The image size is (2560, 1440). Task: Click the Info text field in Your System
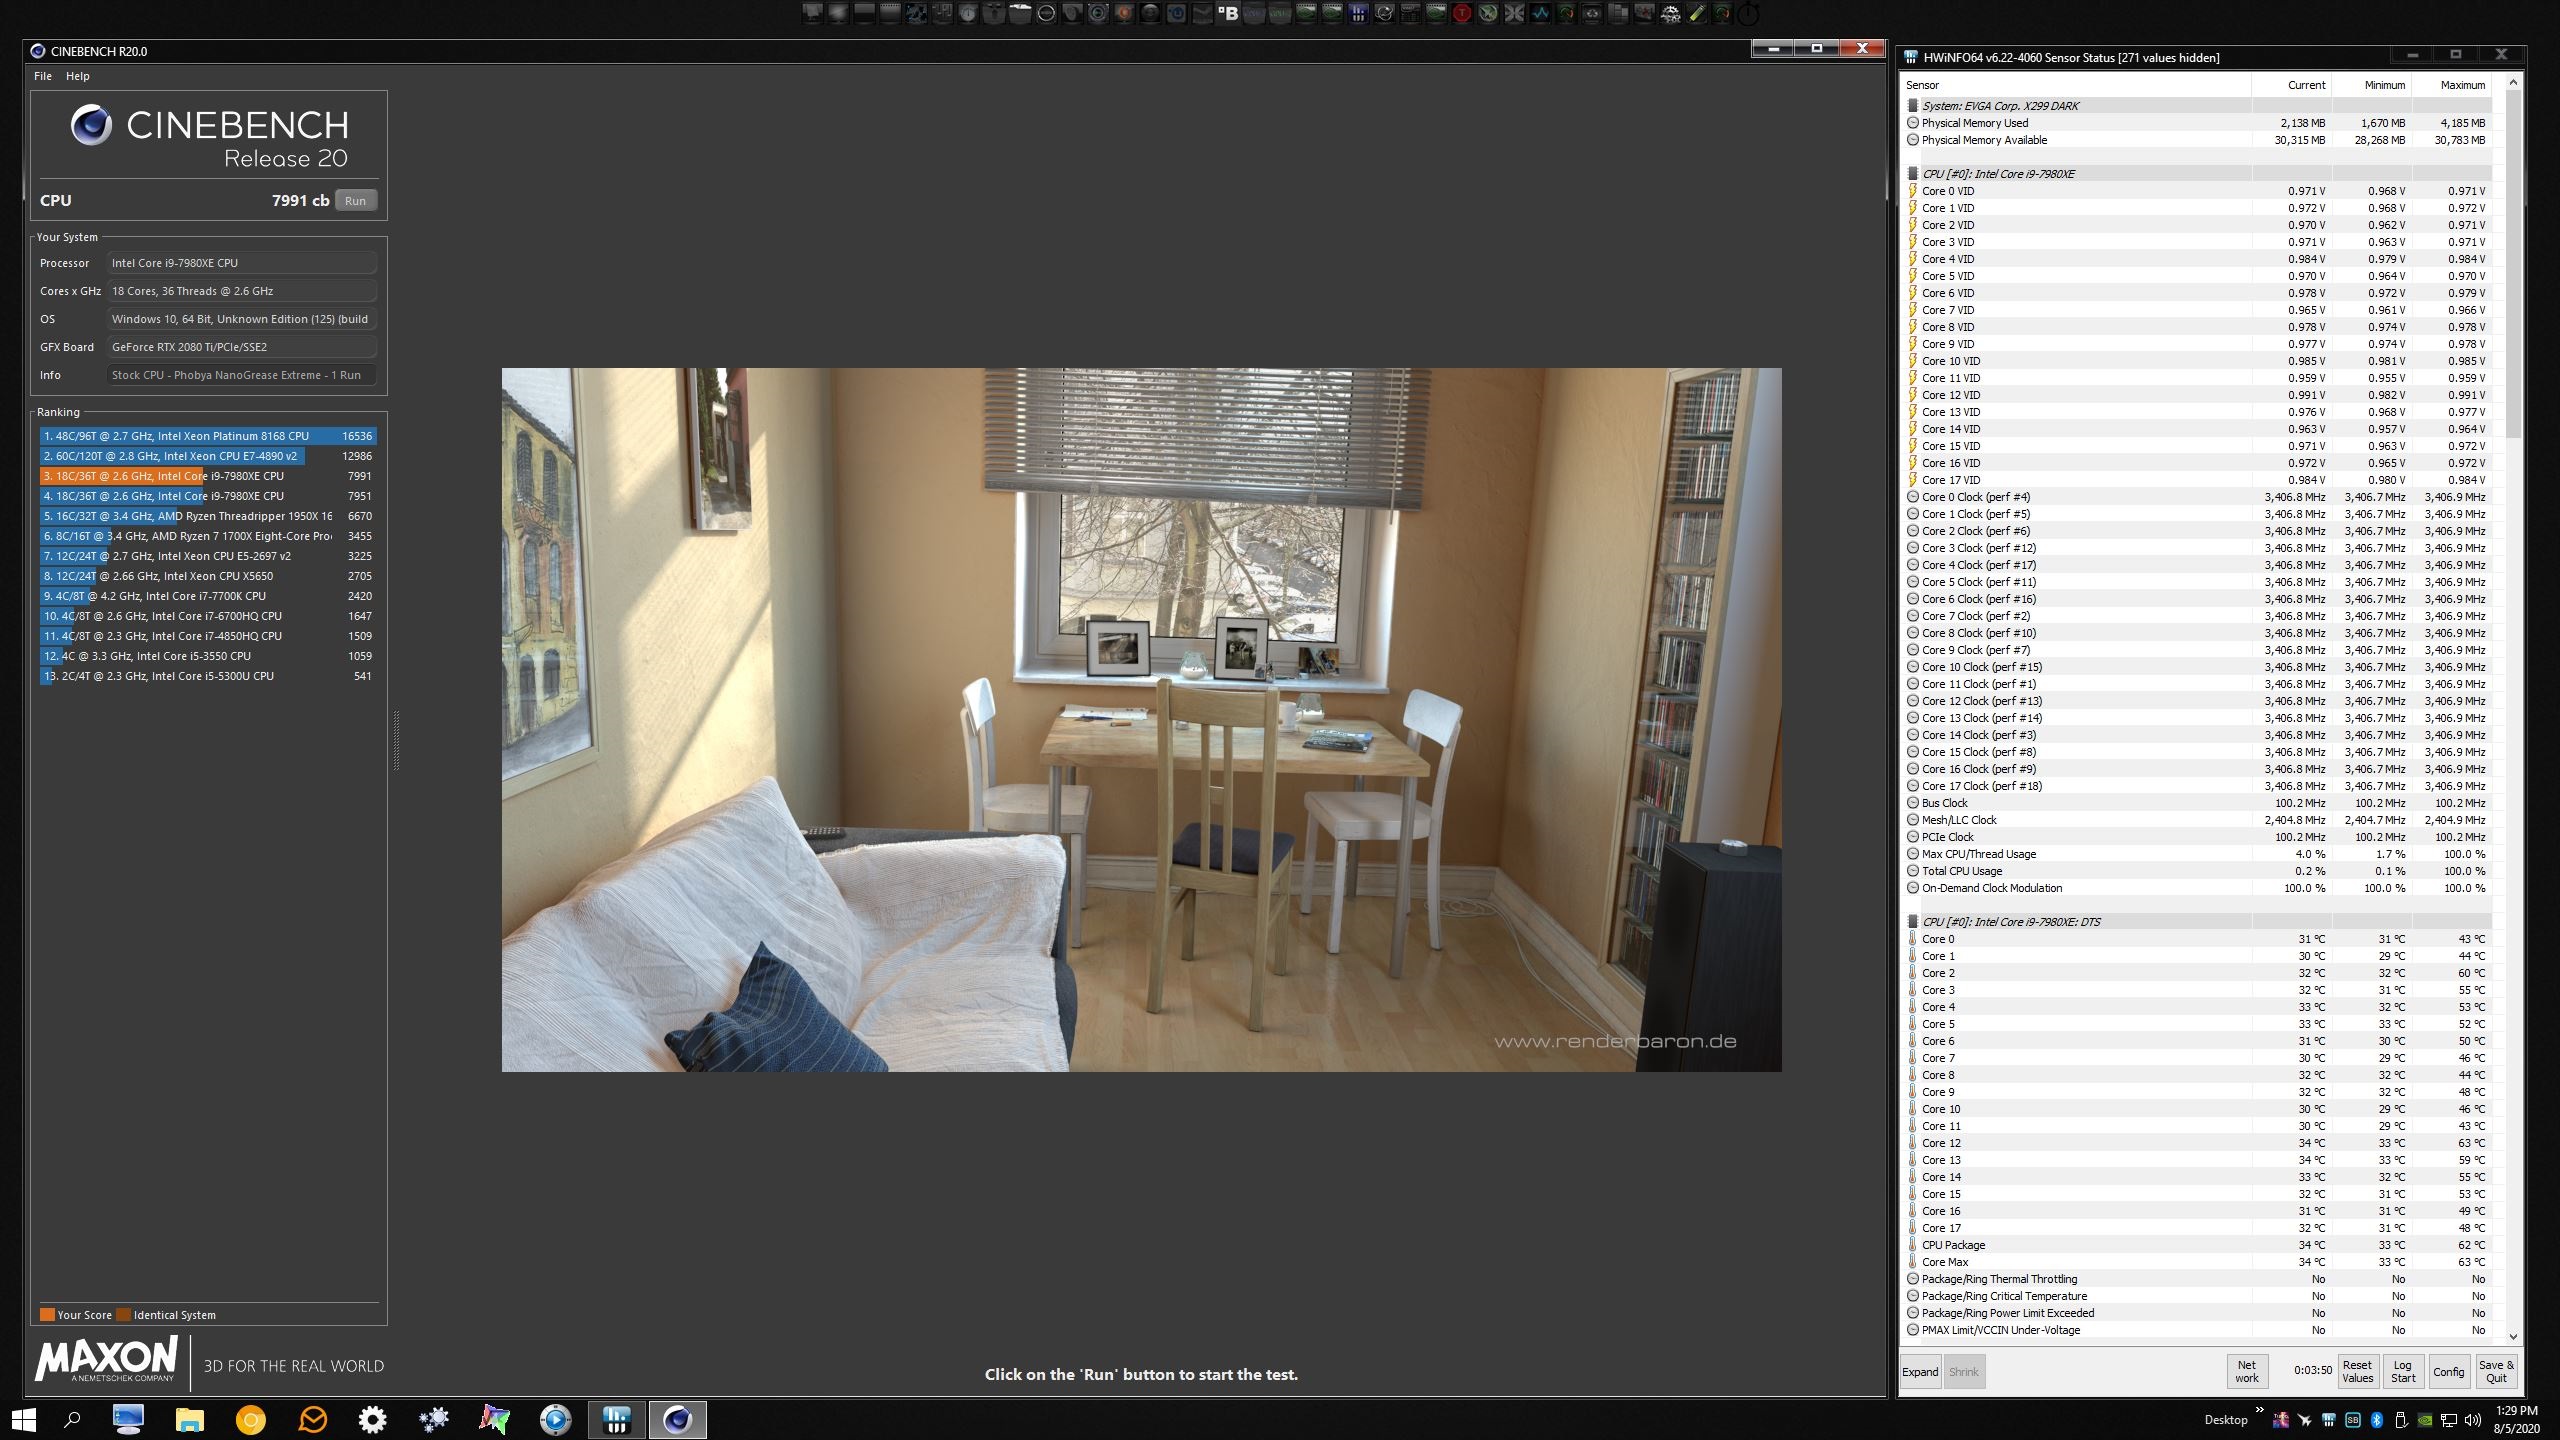pyautogui.click(x=241, y=375)
